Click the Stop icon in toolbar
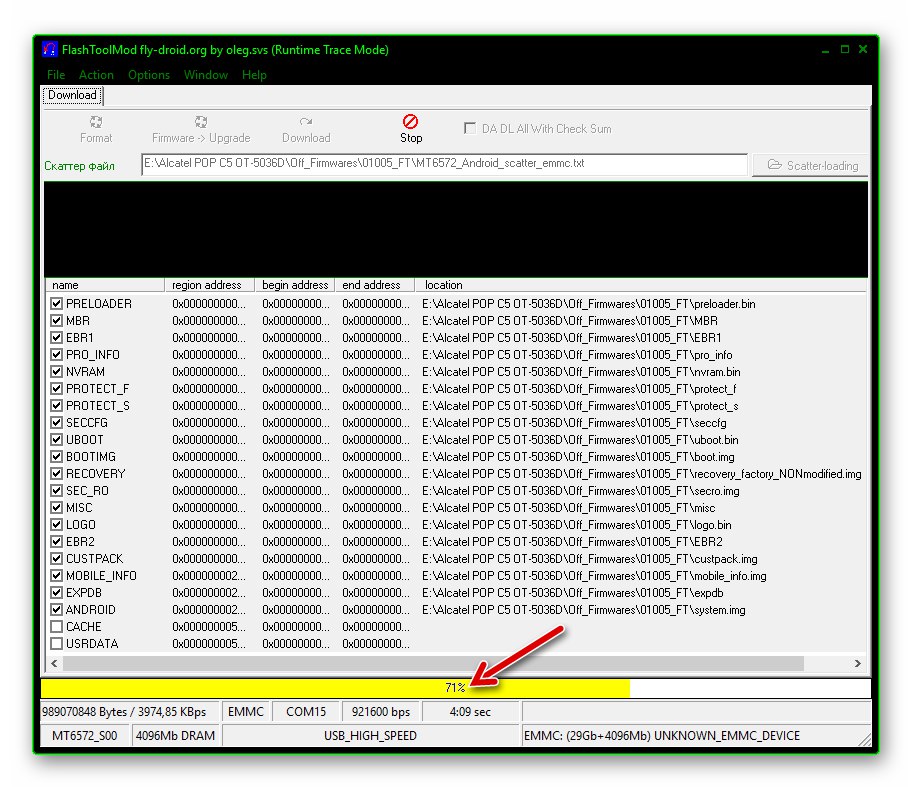 [x=410, y=122]
